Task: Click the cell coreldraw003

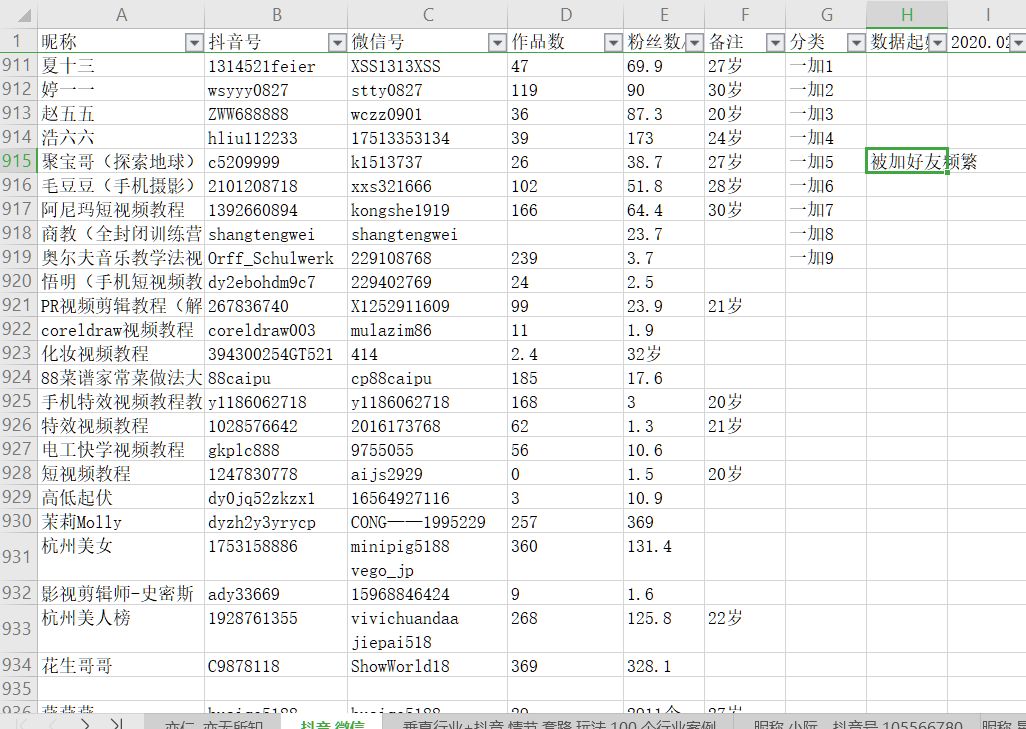Action: pyautogui.click(x=276, y=330)
